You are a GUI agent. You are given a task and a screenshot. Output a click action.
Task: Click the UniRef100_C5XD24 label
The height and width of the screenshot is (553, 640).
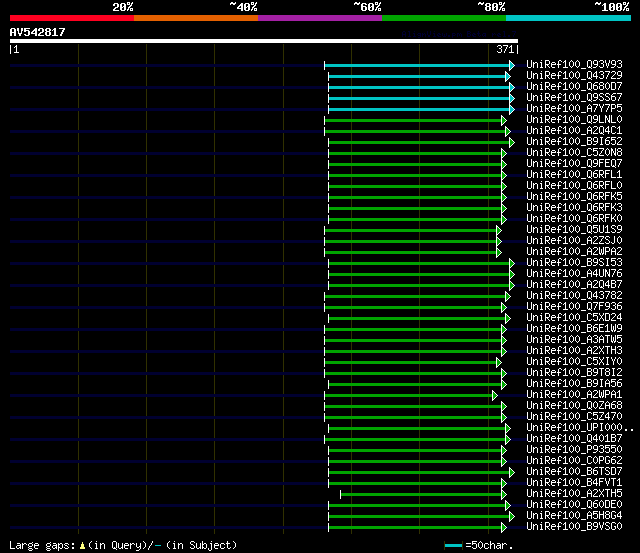click(x=574, y=318)
